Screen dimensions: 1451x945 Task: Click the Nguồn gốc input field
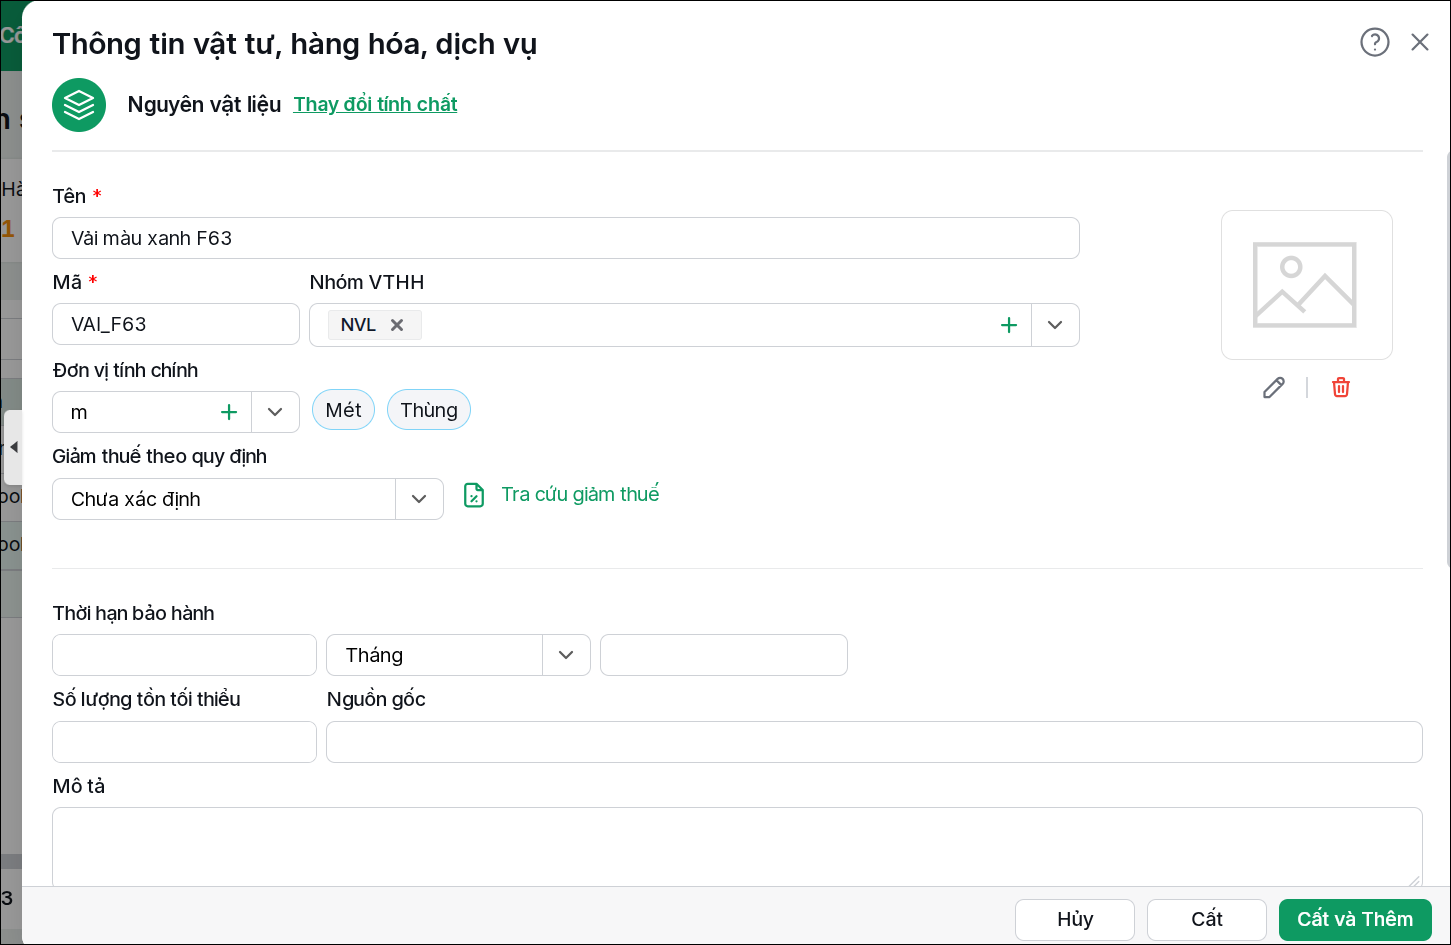874,742
